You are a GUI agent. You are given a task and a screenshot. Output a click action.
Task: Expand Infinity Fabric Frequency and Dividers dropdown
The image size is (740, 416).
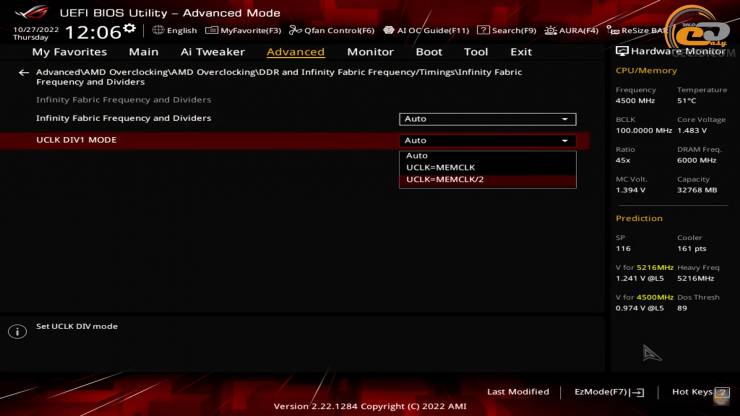(488, 119)
